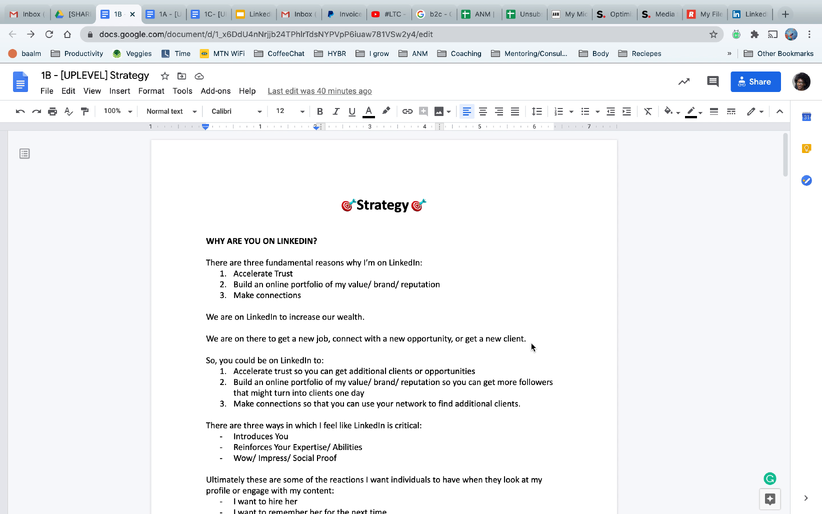The height and width of the screenshot is (514, 822).
Task: Collapse the menus with the up chevron
Action: 780,111
